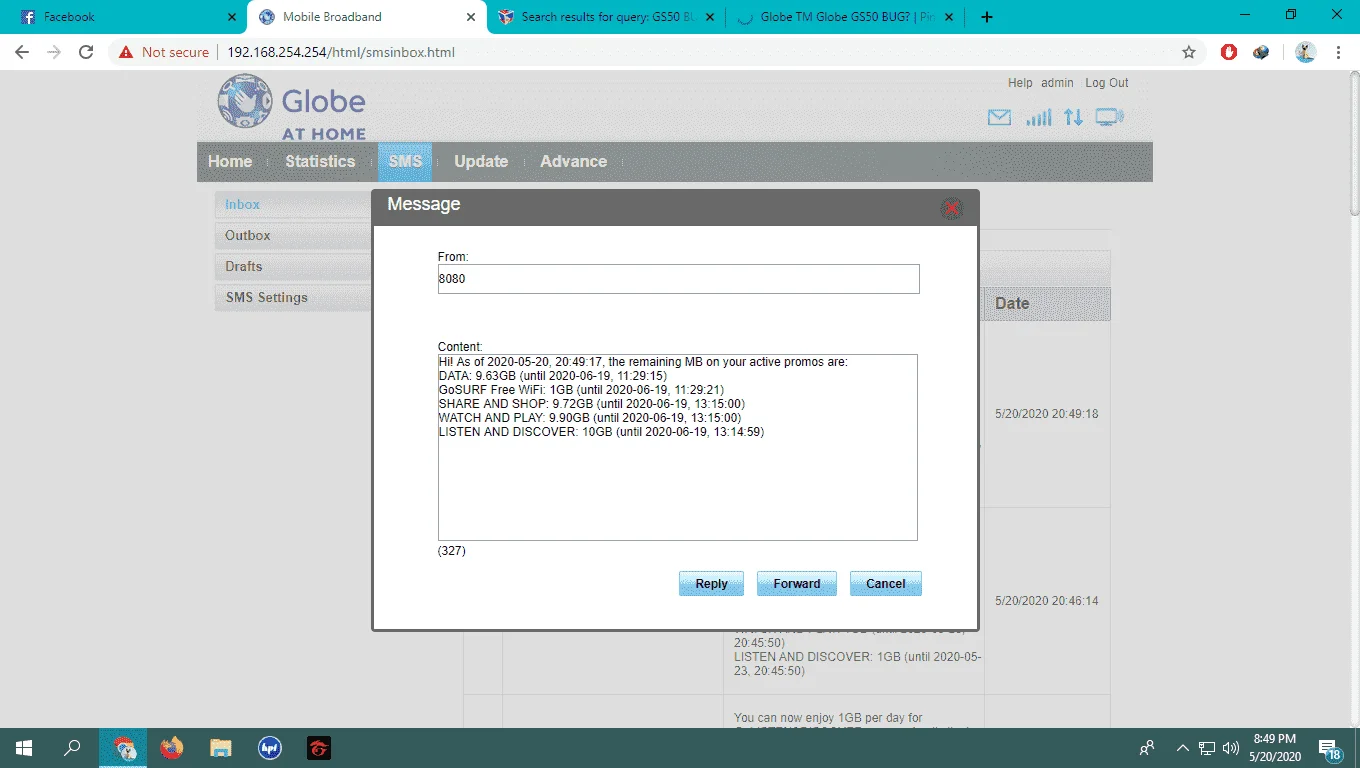Open Firefox from the taskbar
This screenshot has height=768, width=1360.
pyautogui.click(x=172, y=748)
